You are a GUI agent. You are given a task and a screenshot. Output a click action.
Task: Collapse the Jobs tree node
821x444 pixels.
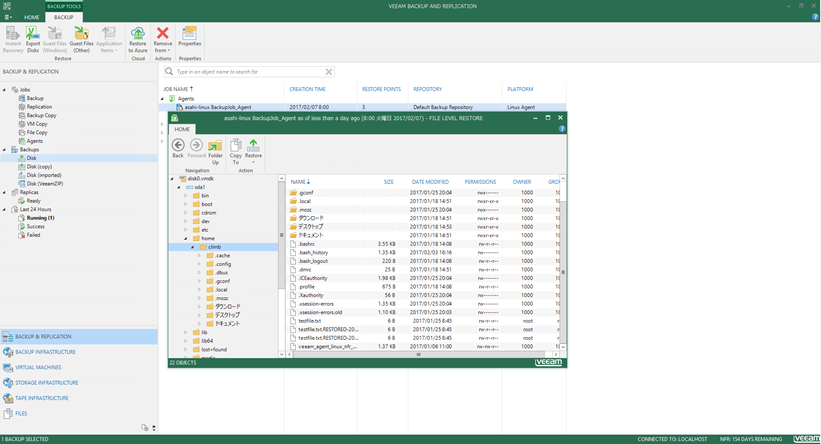[5, 90]
